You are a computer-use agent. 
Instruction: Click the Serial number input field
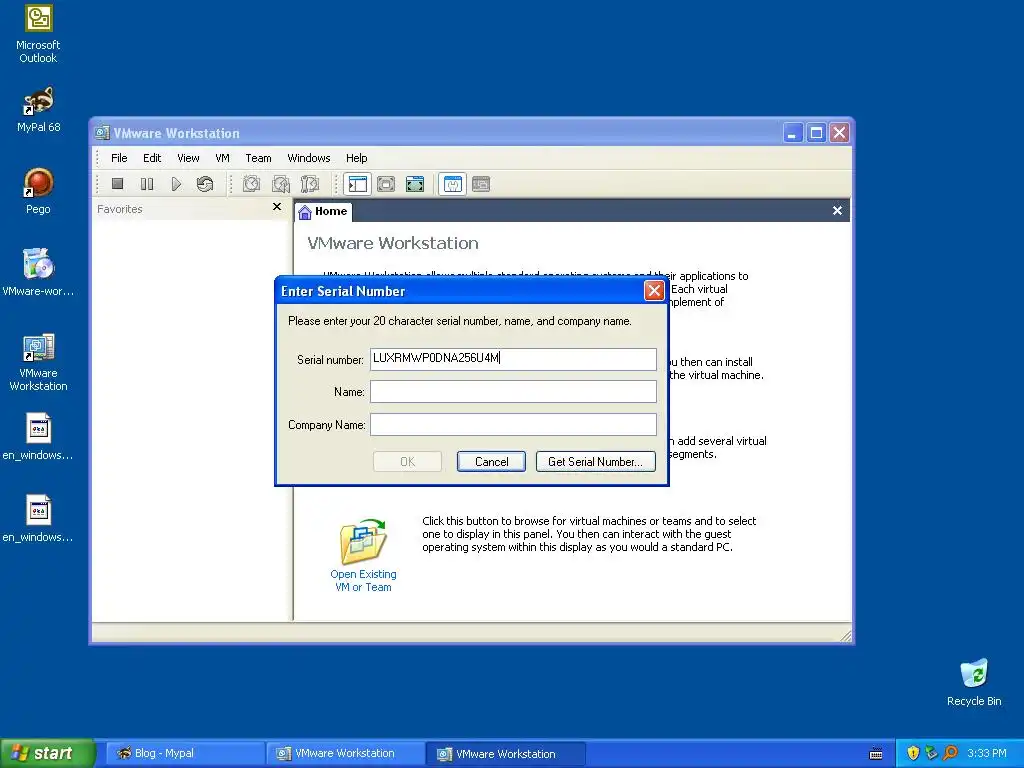click(513, 359)
